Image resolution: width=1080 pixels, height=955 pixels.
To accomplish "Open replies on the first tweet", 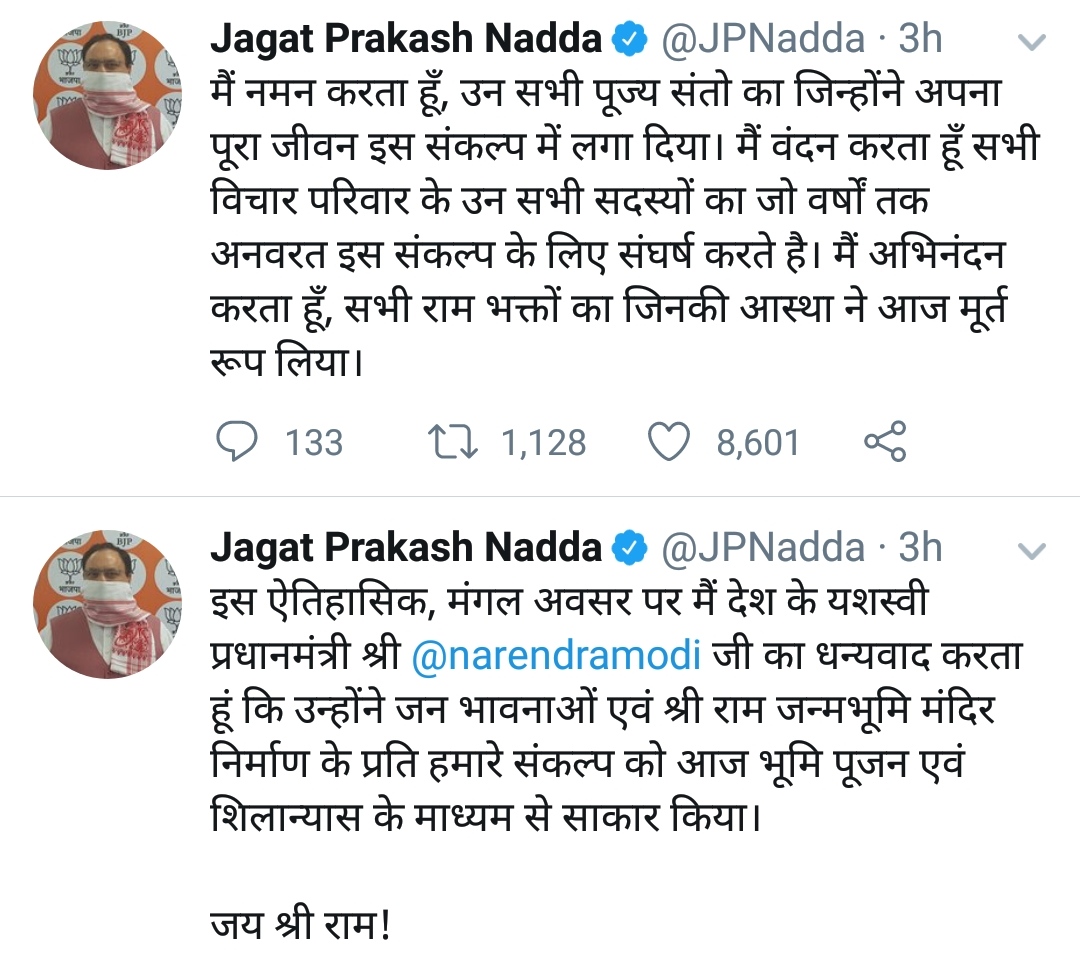I will tap(237, 441).
